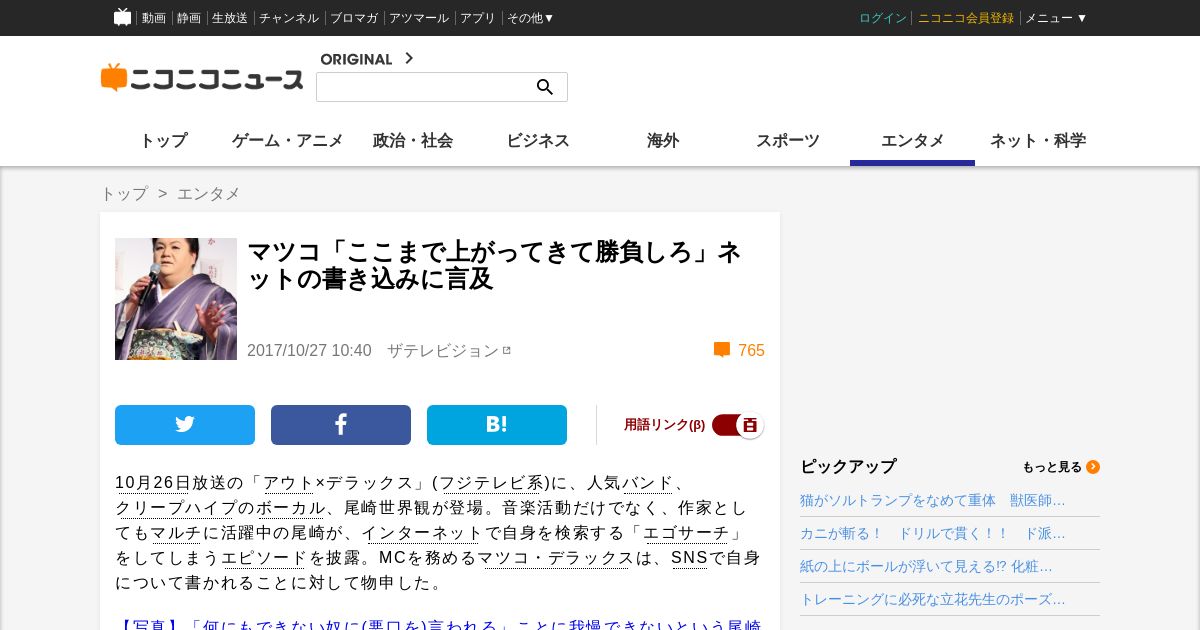Open the 静画 link in top bar
The width and height of the screenshot is (1200, 630).
click(x=189, y=18)
